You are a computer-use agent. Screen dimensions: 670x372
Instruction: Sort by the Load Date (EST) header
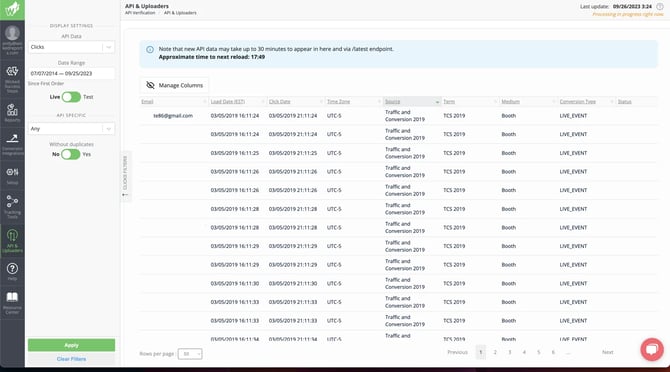[x=227, y=102]
